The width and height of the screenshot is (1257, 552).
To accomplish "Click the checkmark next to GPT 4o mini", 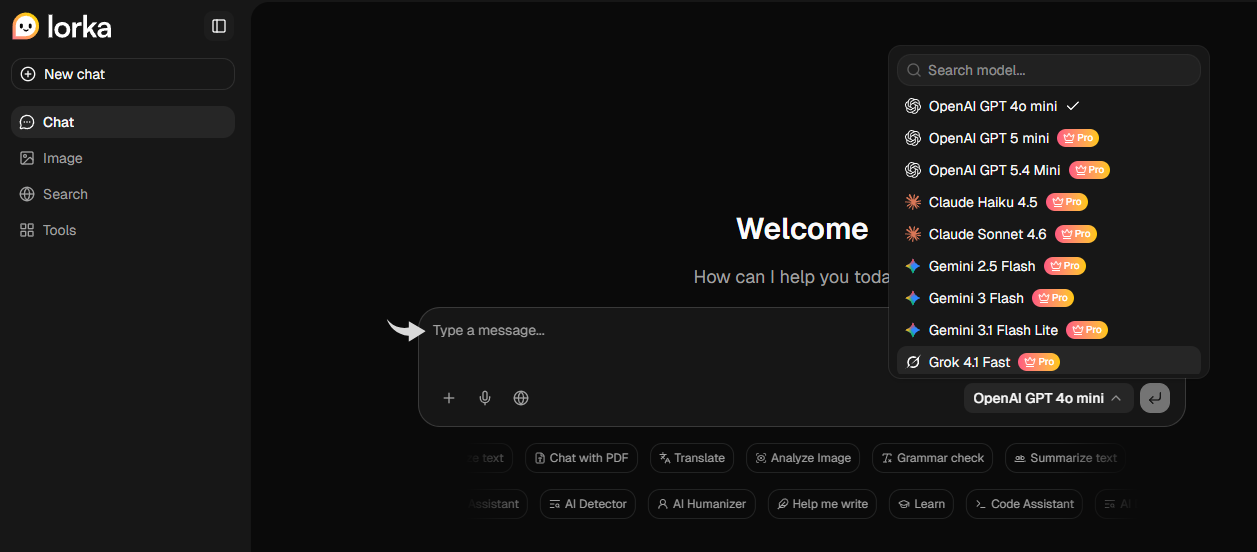I will click(1073, 106).
